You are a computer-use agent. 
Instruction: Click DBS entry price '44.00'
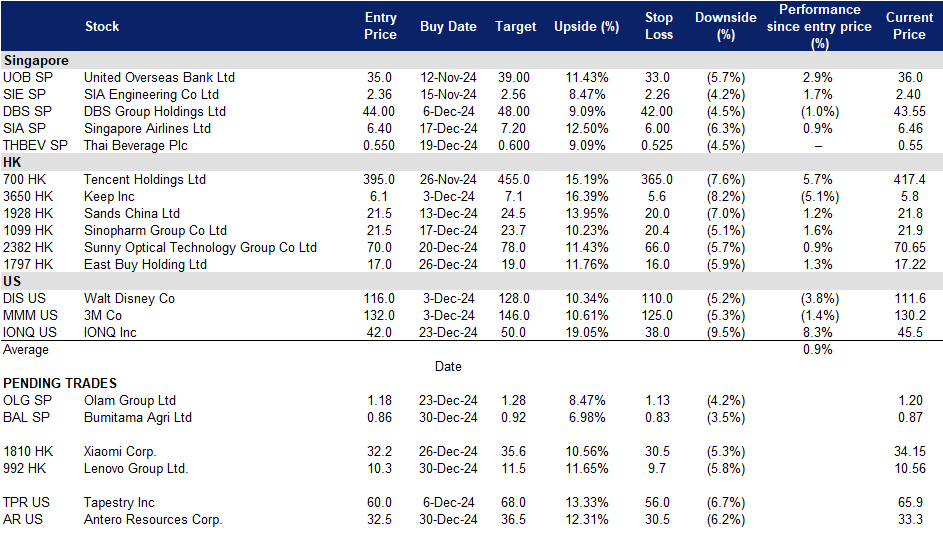(x=379, y=111)
